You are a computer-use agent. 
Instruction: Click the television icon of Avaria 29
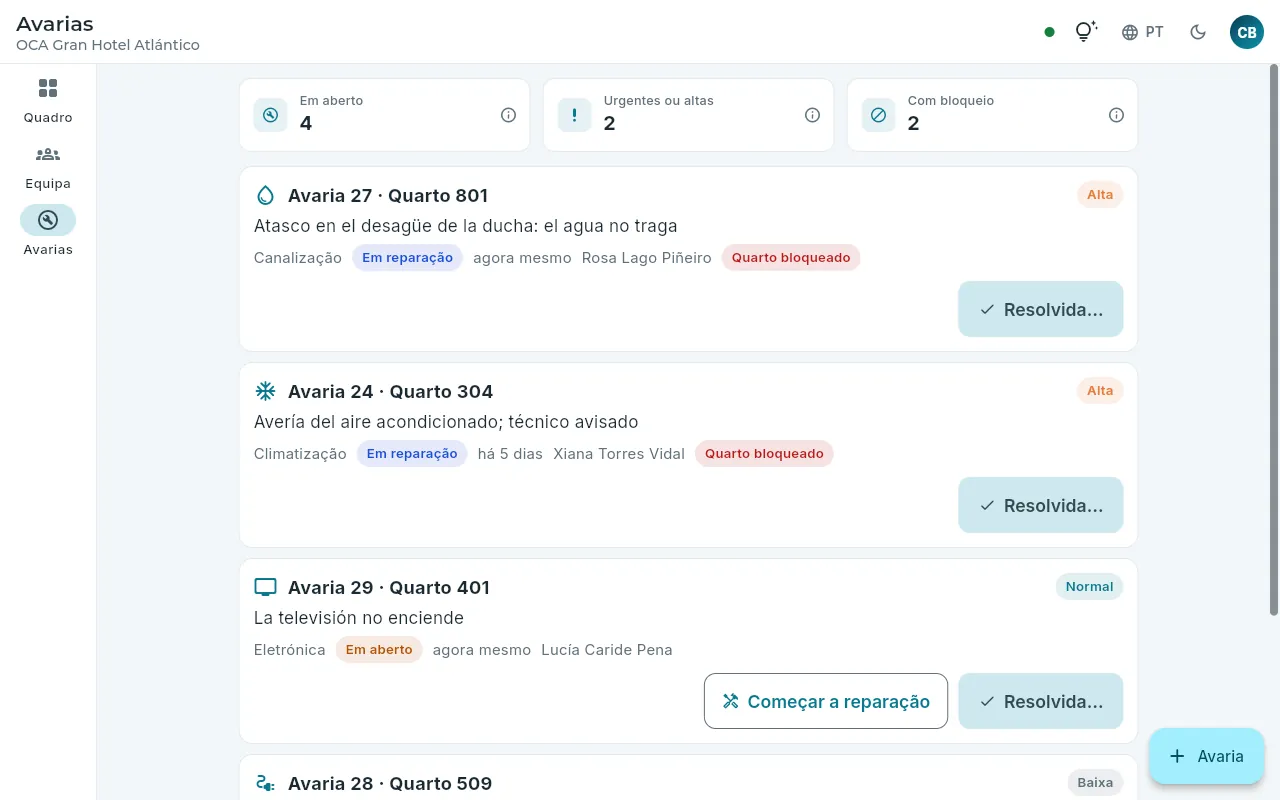[x=265, y=587]
